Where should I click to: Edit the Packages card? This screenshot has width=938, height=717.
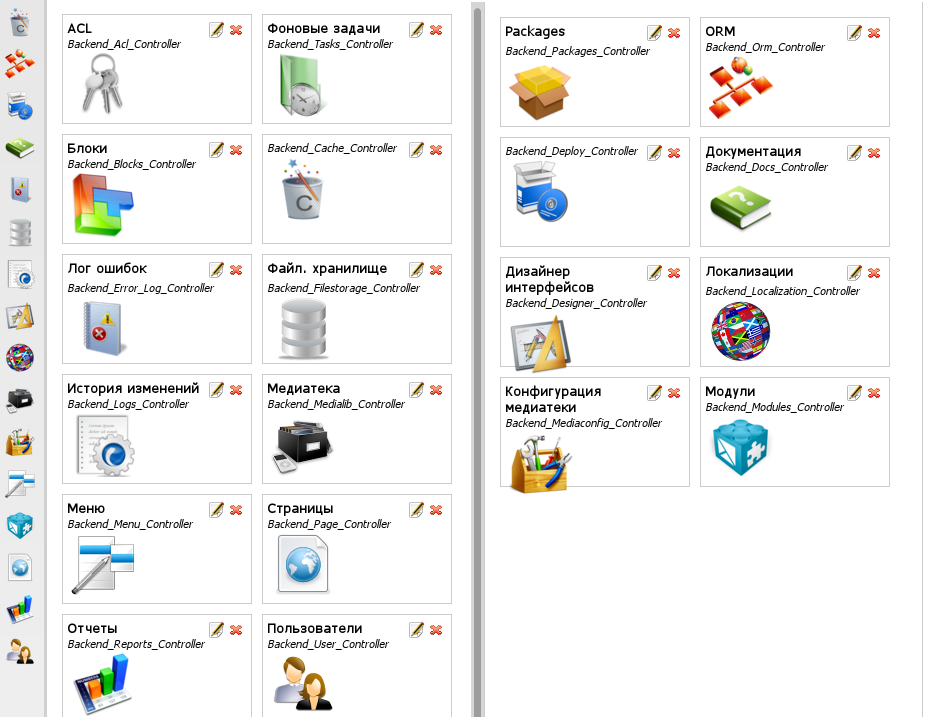coord(654,32)
